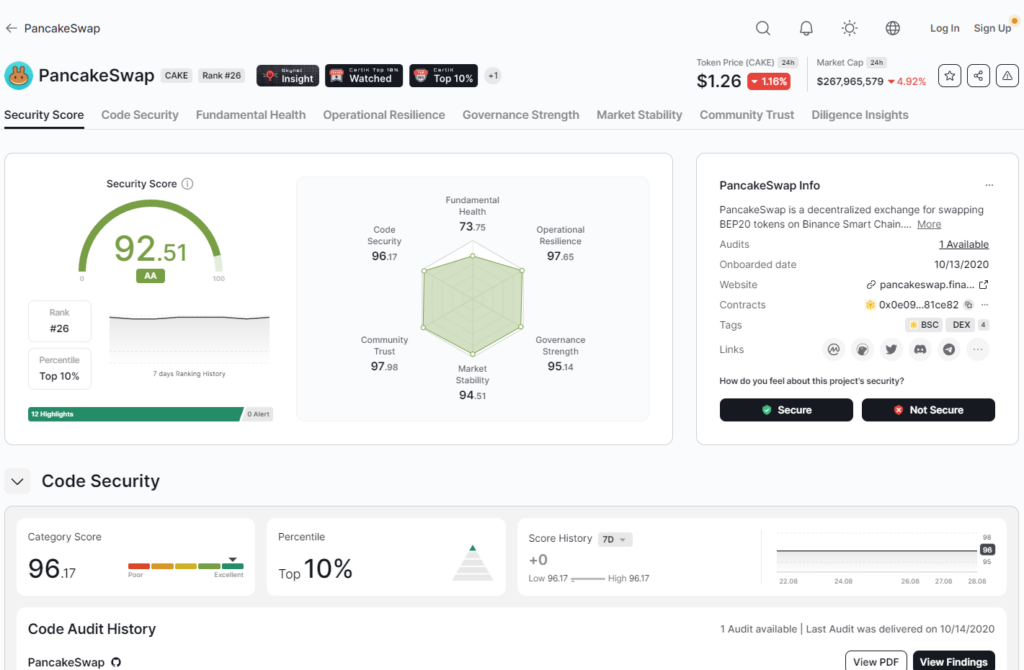Viewport: 1024px width, 670px height.
Task: Switch to the Governance Strength tab
Action: click(x=520, y=115)
